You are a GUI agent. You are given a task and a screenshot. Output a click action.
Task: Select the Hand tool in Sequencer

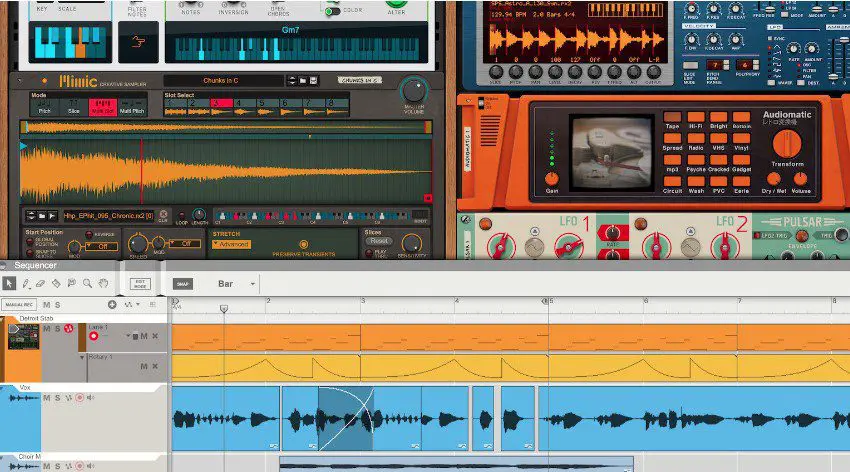[103, 284]
